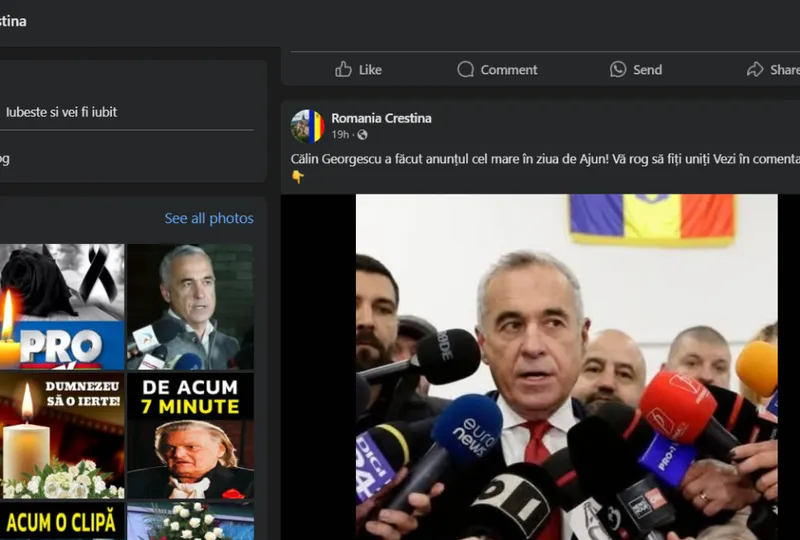Viewport: 800px width, 540px height.
Task: Open the De Acum 7 Minute thumbnail
Action: (190, 436)
